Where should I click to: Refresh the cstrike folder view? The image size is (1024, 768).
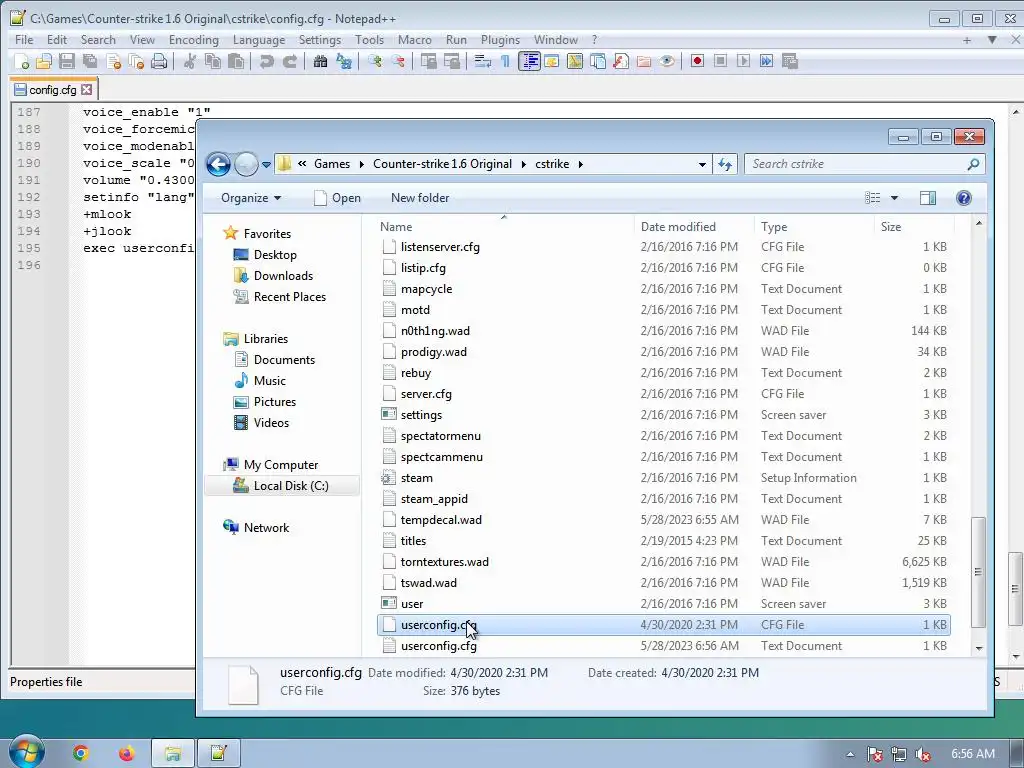pos(725,165)
